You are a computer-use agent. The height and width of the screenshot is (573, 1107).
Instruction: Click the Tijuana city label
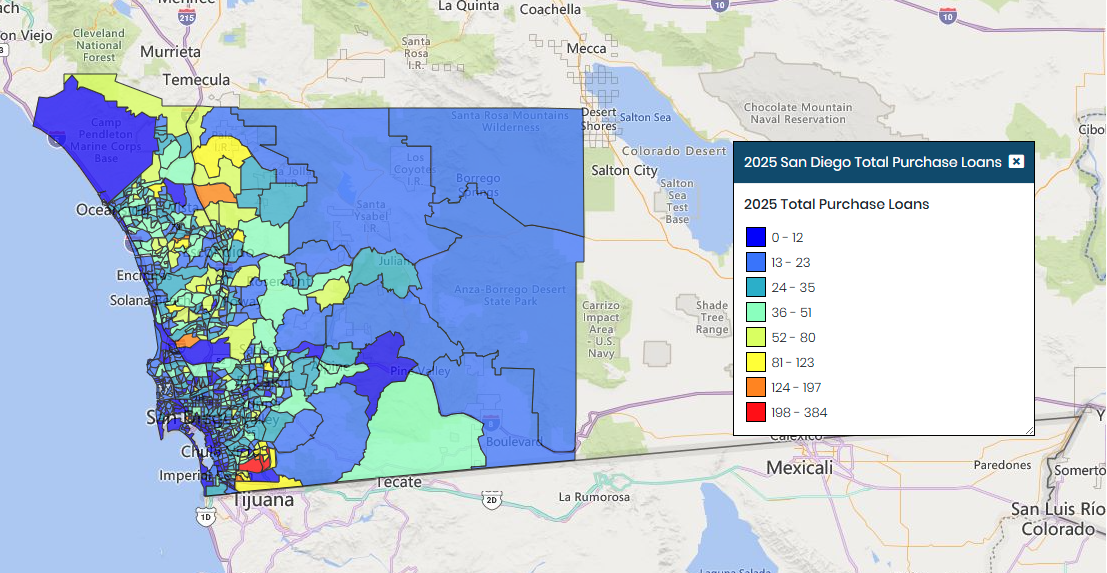(x=264, y=500)
